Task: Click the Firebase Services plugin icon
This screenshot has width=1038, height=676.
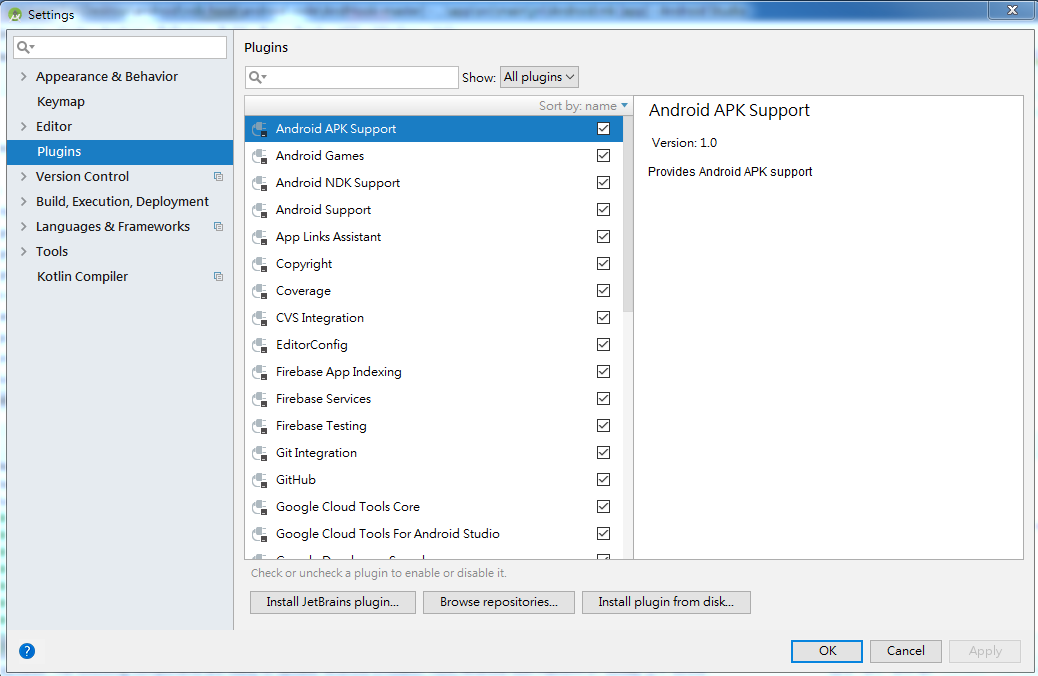Action: (x=260, y=399)
